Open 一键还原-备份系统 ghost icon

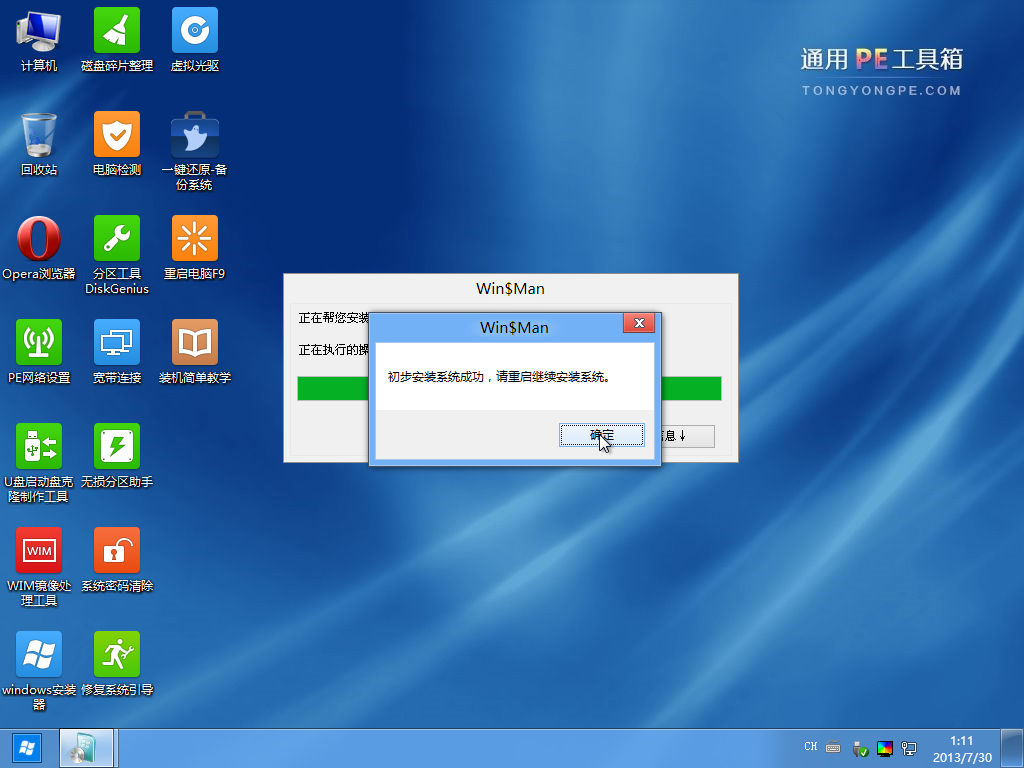[195, 151]
